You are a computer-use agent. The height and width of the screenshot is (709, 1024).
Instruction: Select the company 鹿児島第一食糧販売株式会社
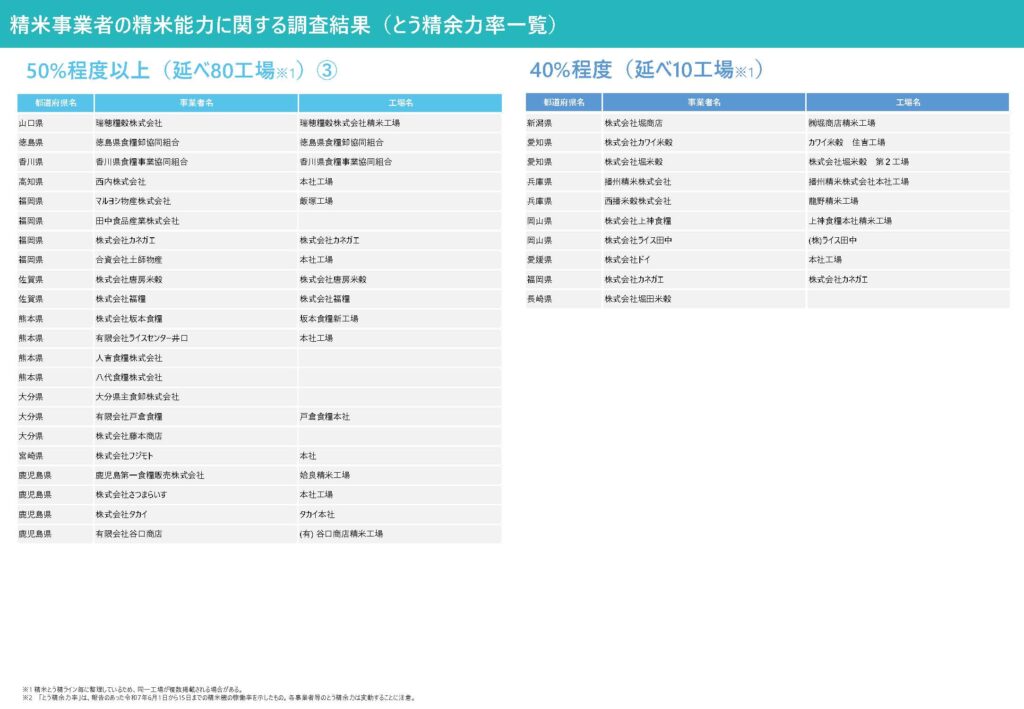150,475
